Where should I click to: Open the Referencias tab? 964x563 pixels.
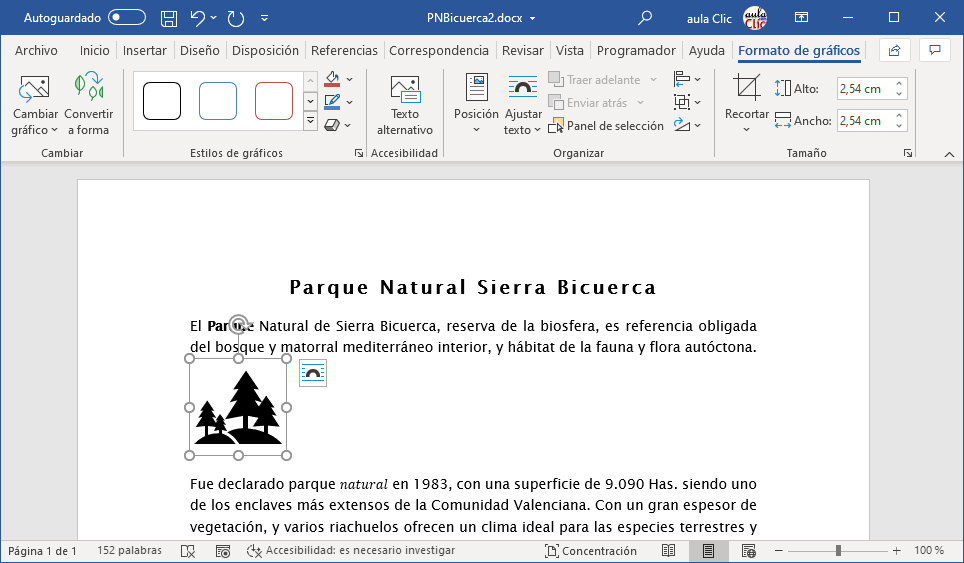click(x=344, y=51)
